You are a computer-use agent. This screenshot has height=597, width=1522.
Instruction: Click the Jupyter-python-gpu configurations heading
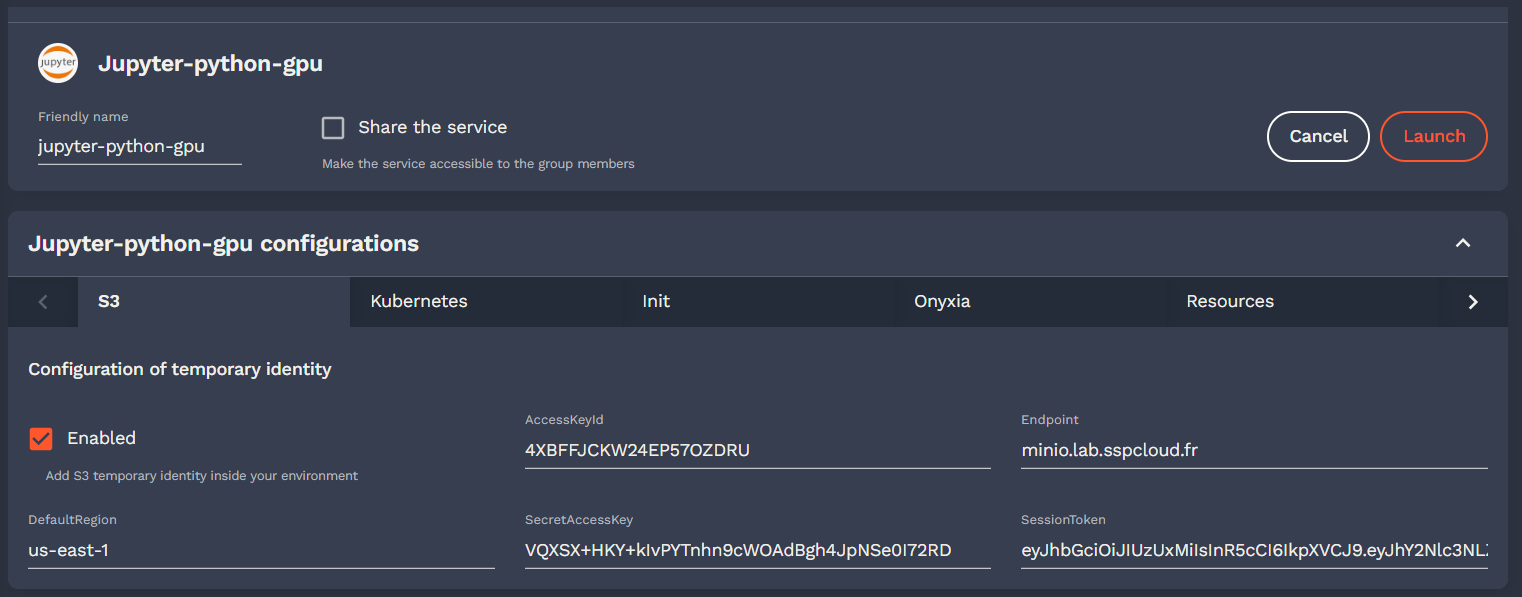coord(223,243)
